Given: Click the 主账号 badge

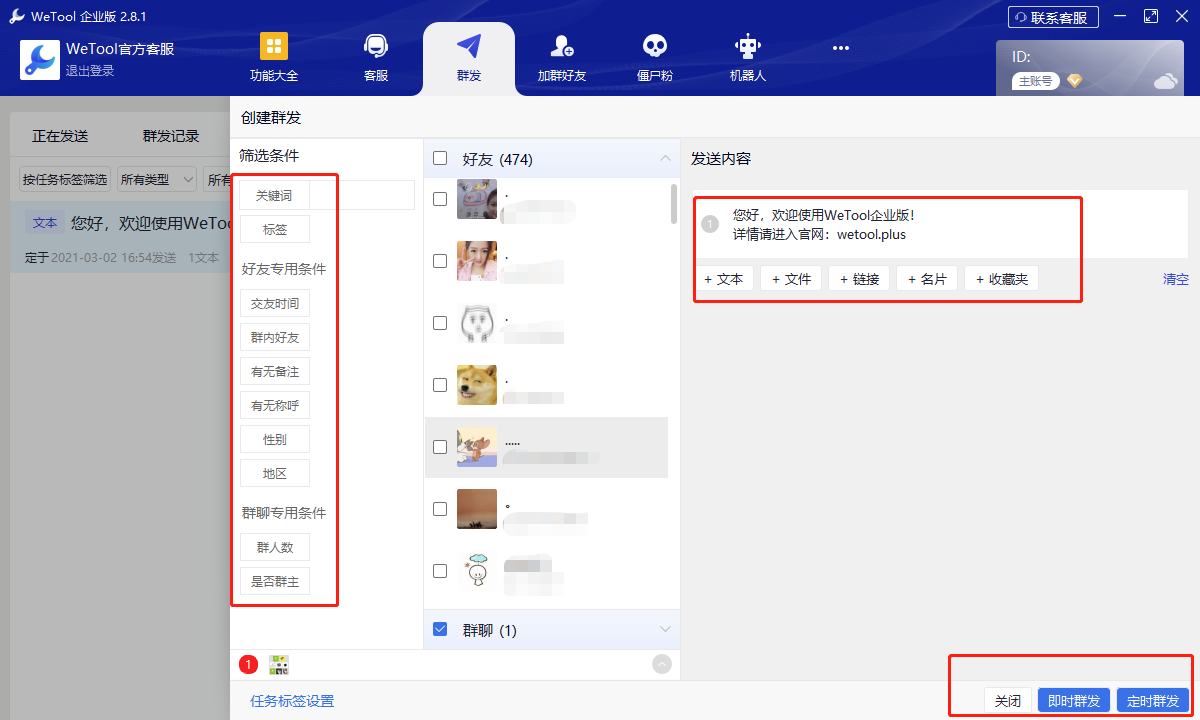Looking at the screenshot, I should 1035,81.
